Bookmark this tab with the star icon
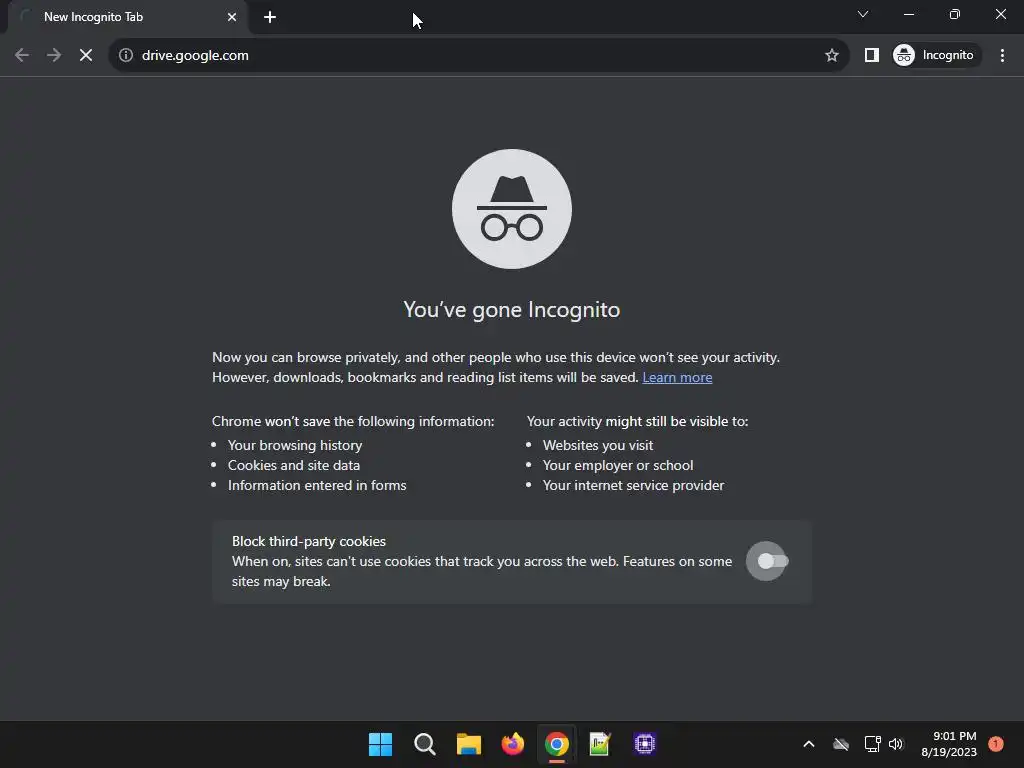Viewport: 1024px width, 768px height. coord(831,56)
